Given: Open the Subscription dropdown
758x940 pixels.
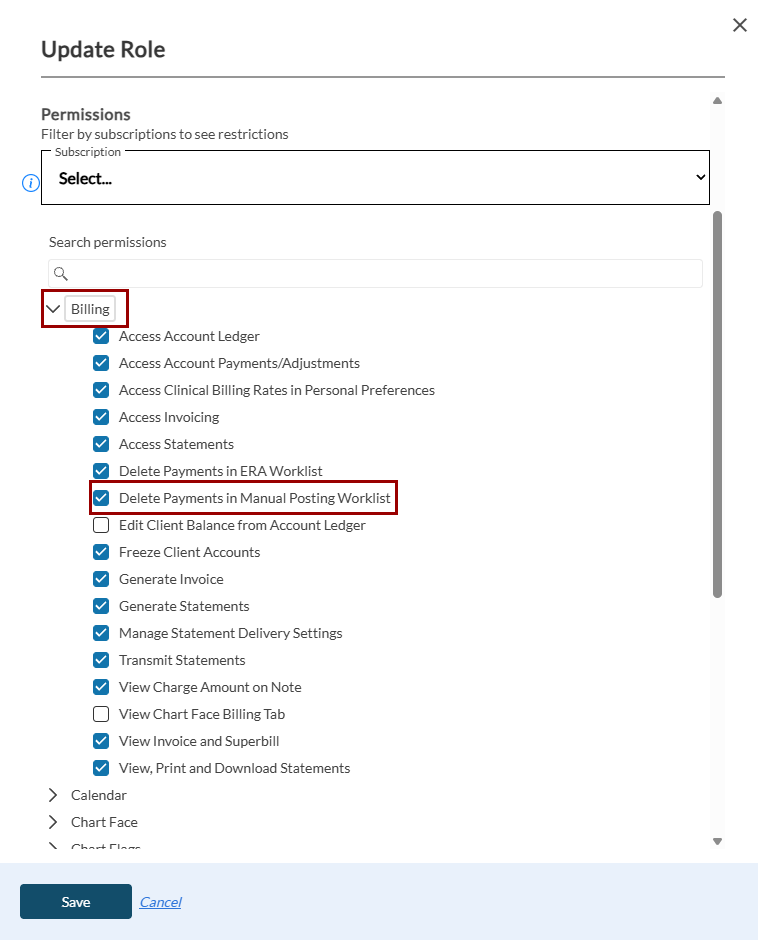Looking at the screenshot, I should pyautogui.click(x=375, y=178).
